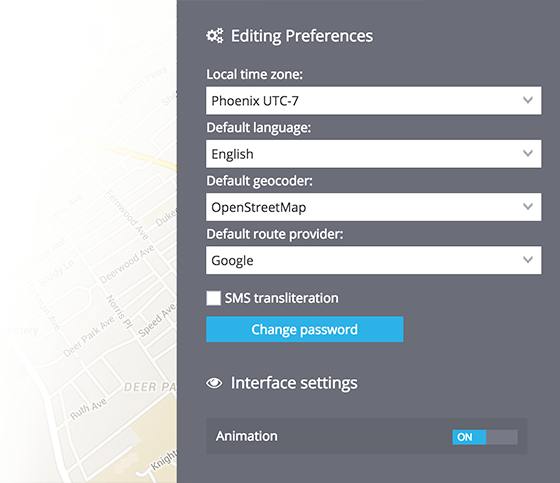
Task: Click the Animation setting row label
Action: (246, 436)
